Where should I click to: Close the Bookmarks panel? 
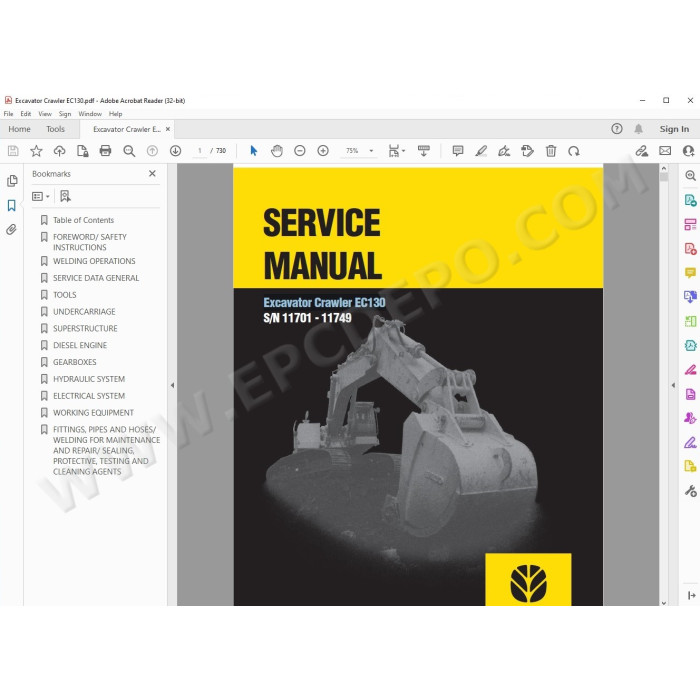[152, 173]
